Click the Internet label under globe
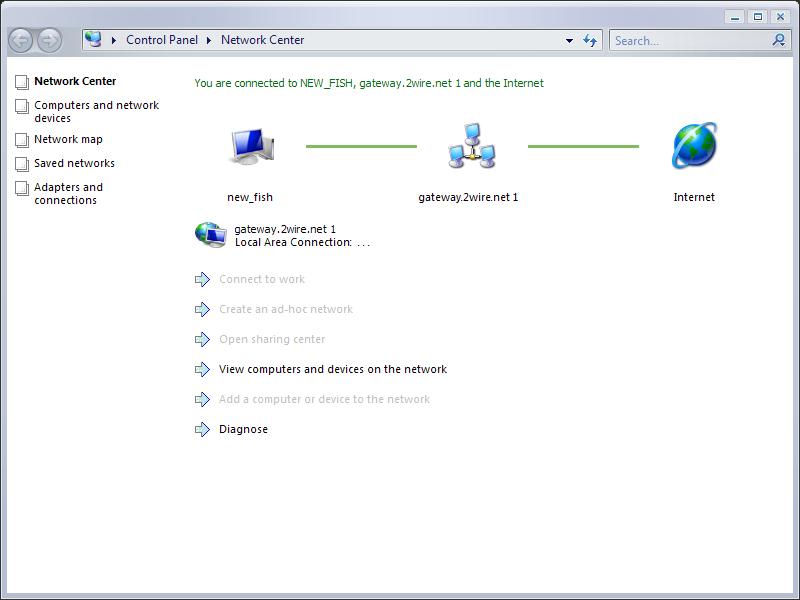 click(694, 197)
